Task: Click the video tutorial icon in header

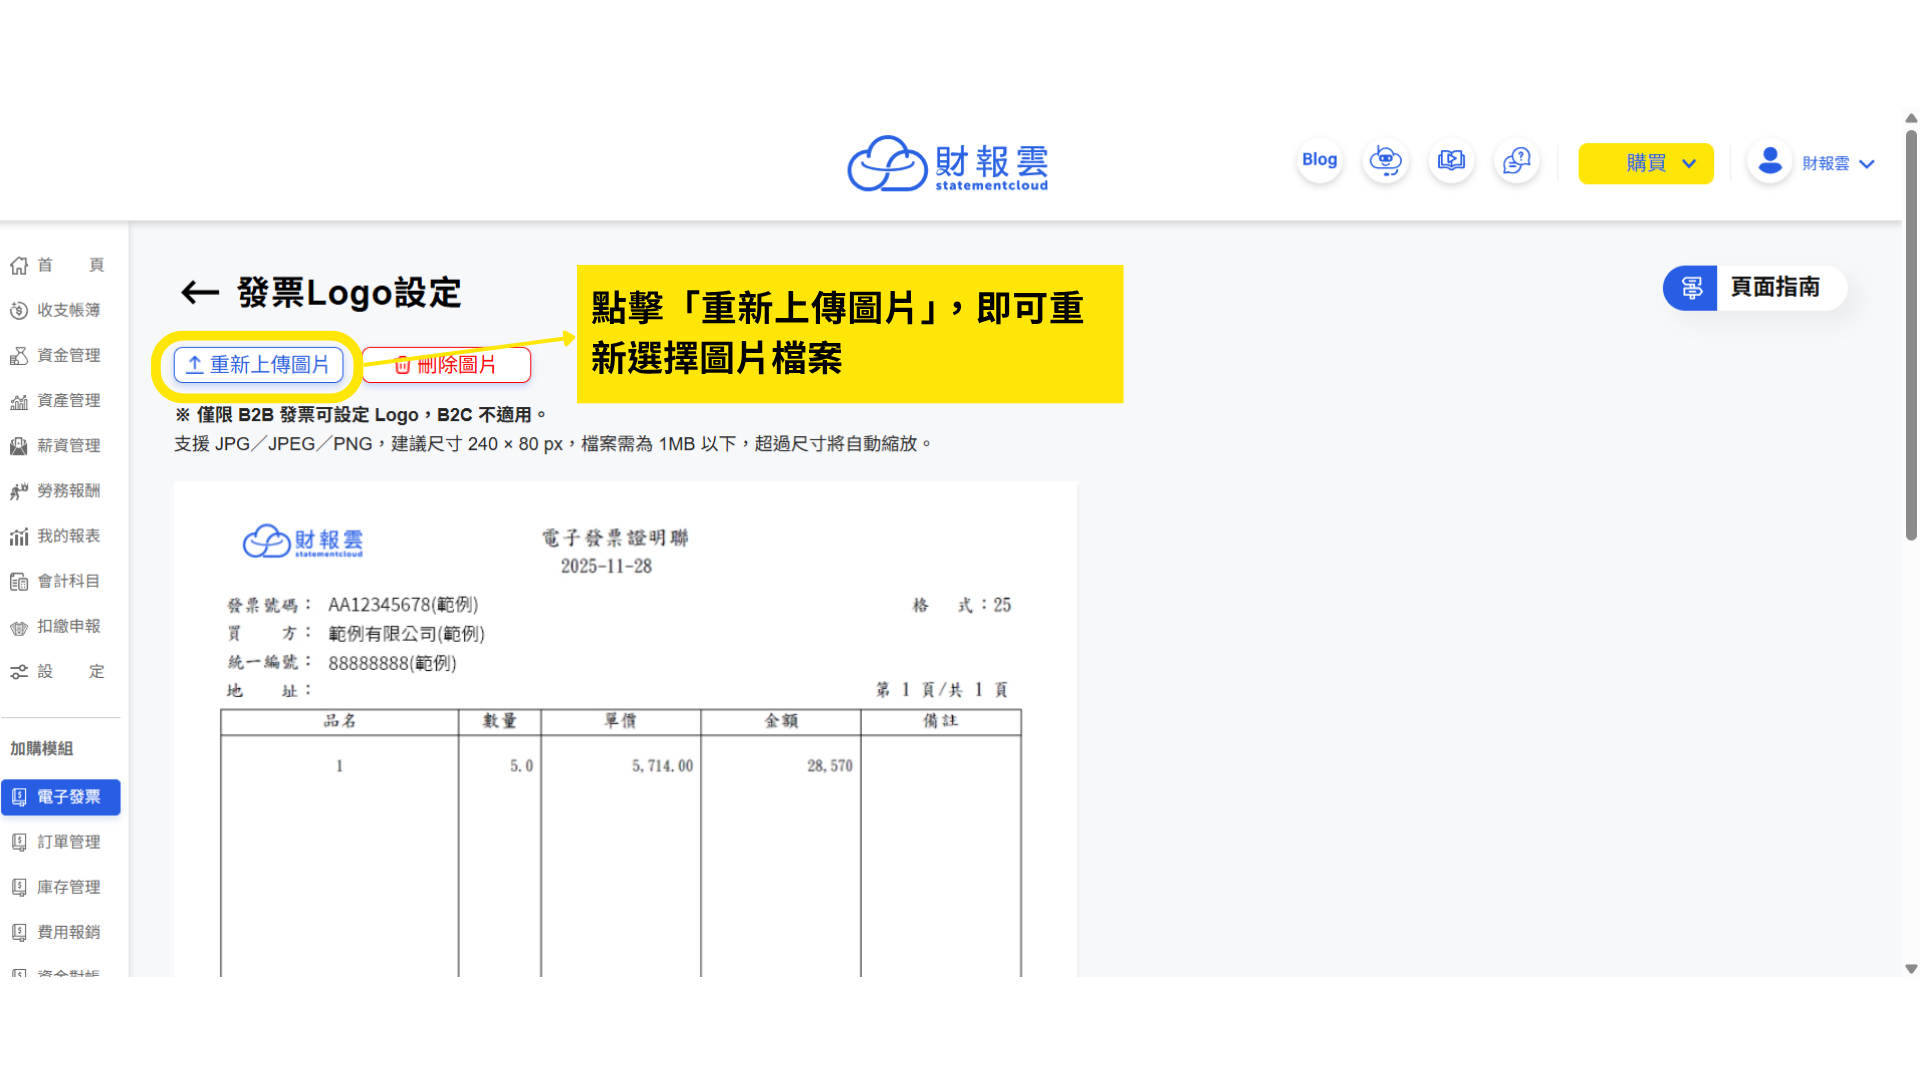Action: [1451, 161]
